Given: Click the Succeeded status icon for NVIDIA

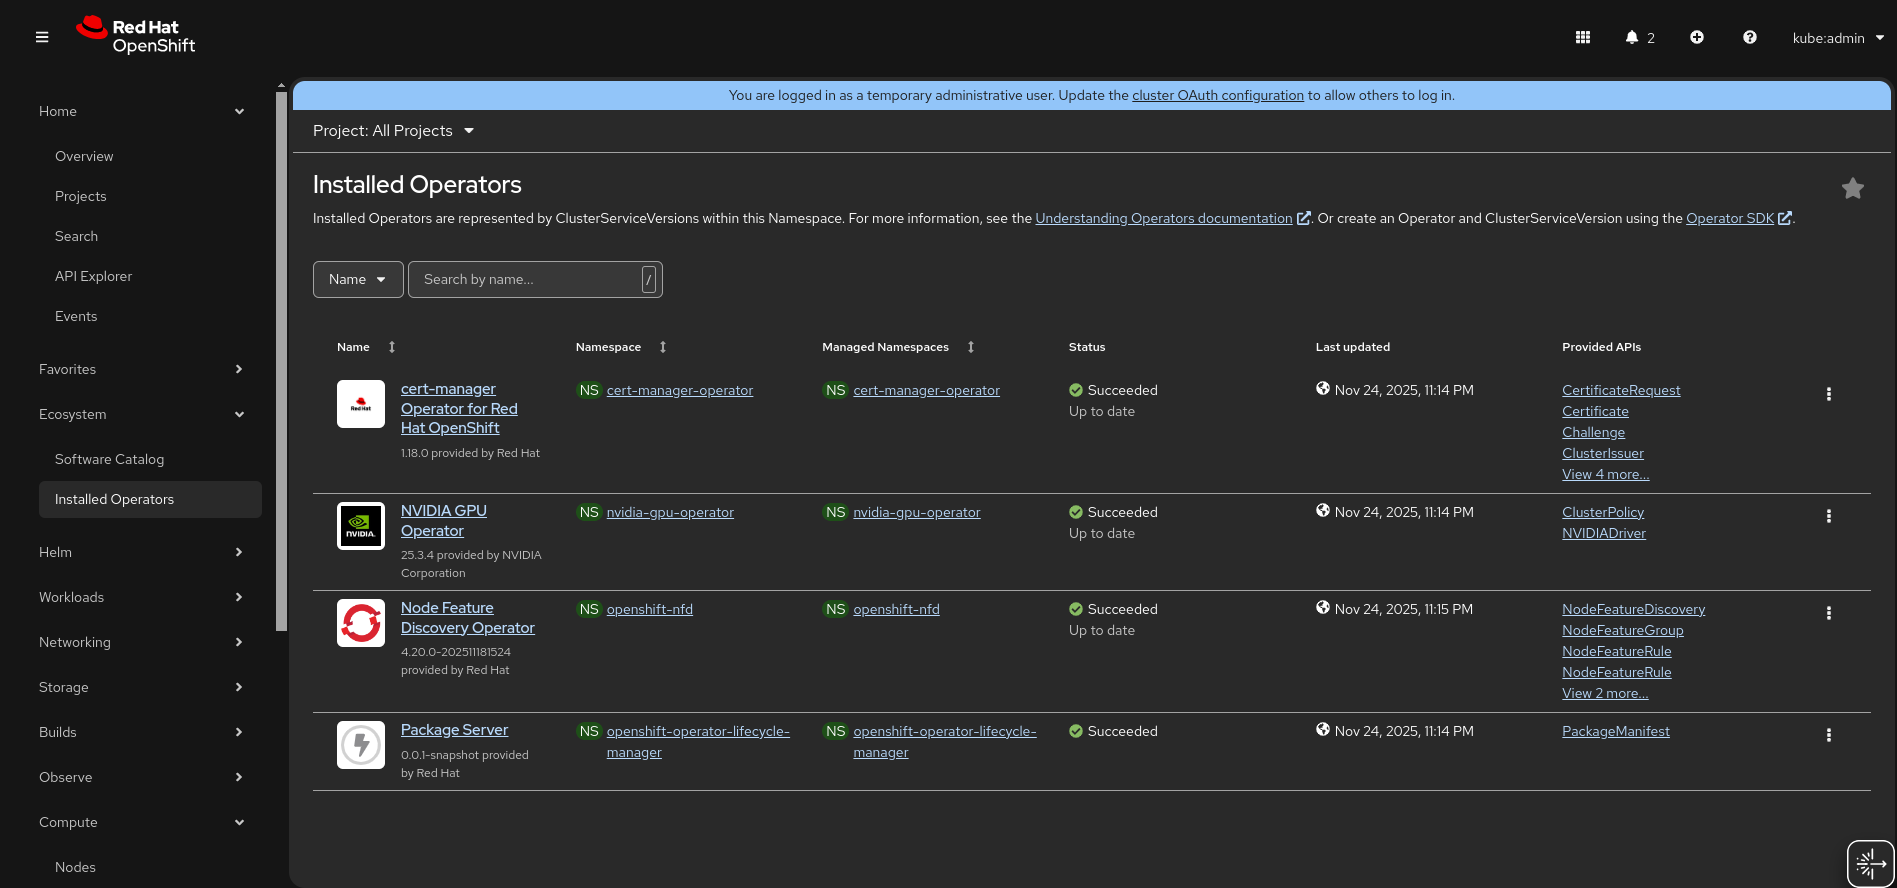Looking at the screenshot, I should (1076, 512).
